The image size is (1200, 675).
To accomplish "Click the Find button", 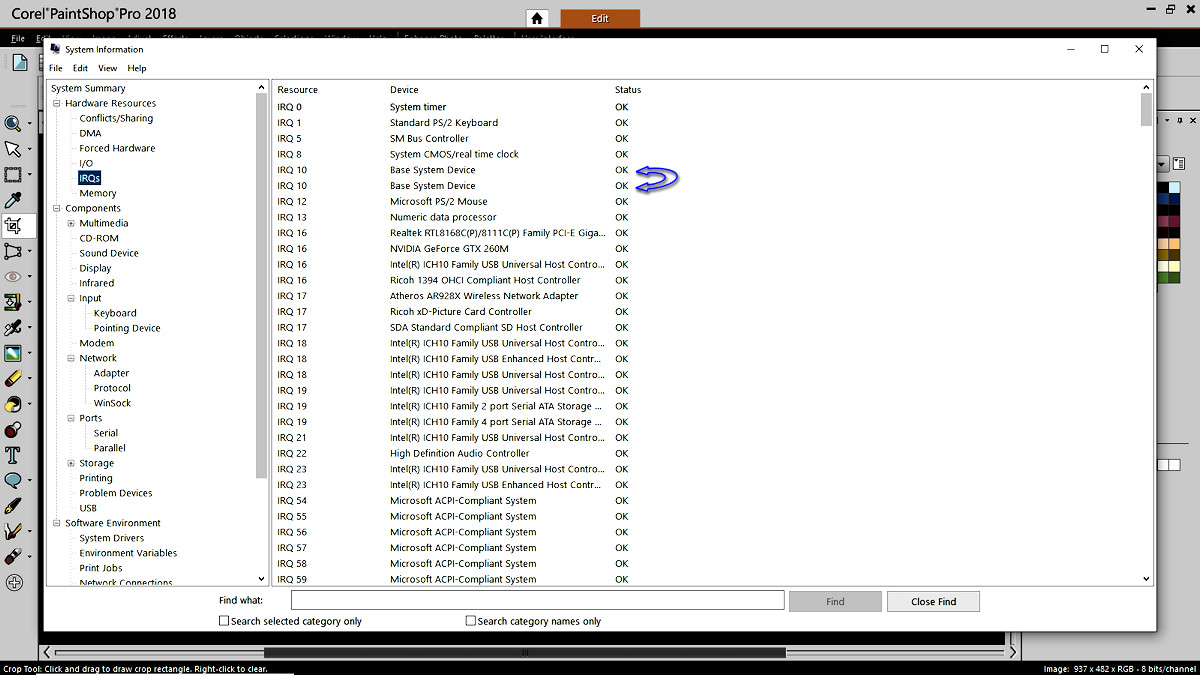I will tap(835, 600).
